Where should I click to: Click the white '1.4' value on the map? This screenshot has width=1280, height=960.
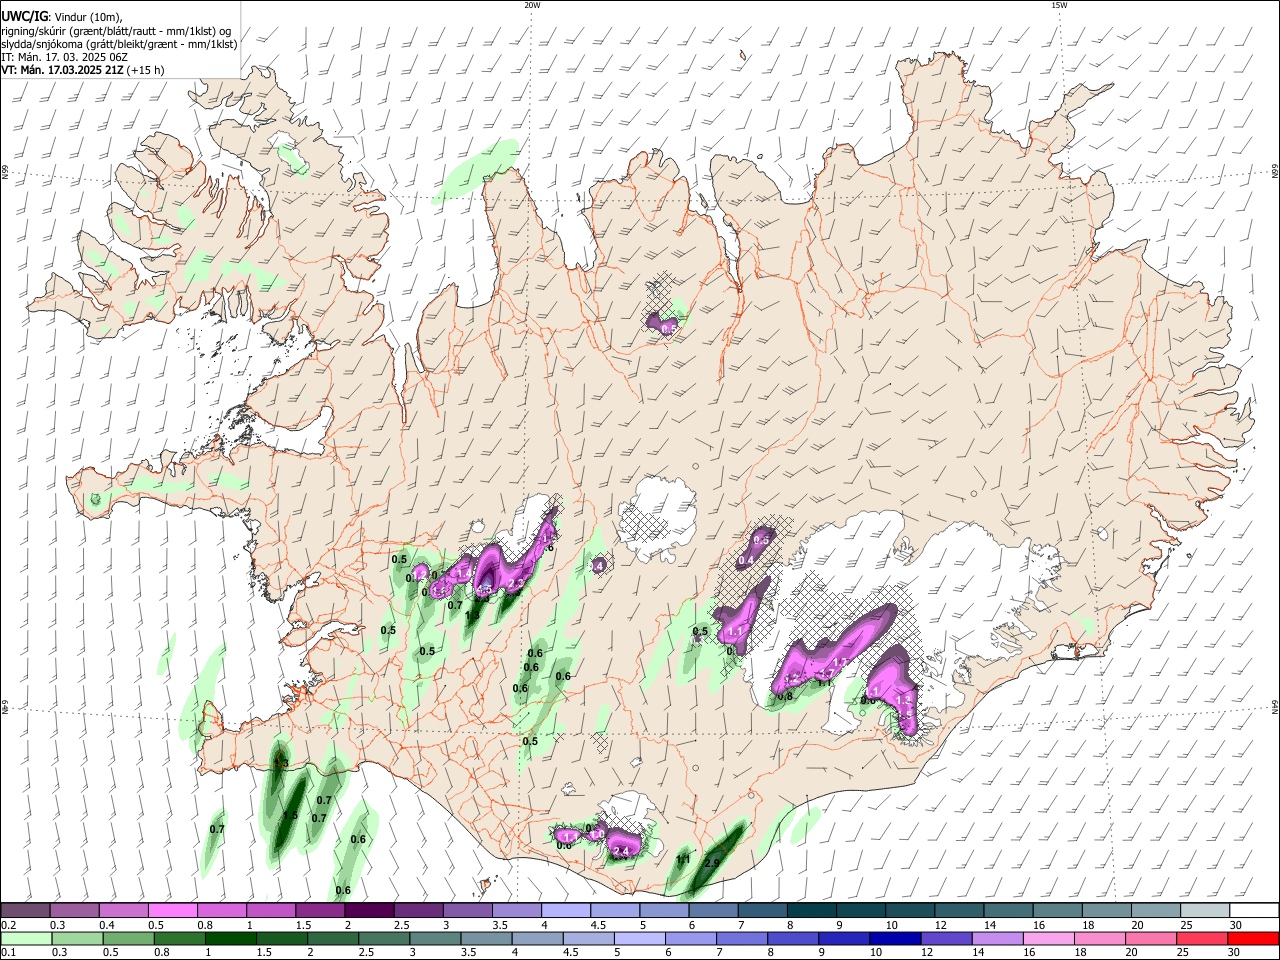click(x=465, y=573)
